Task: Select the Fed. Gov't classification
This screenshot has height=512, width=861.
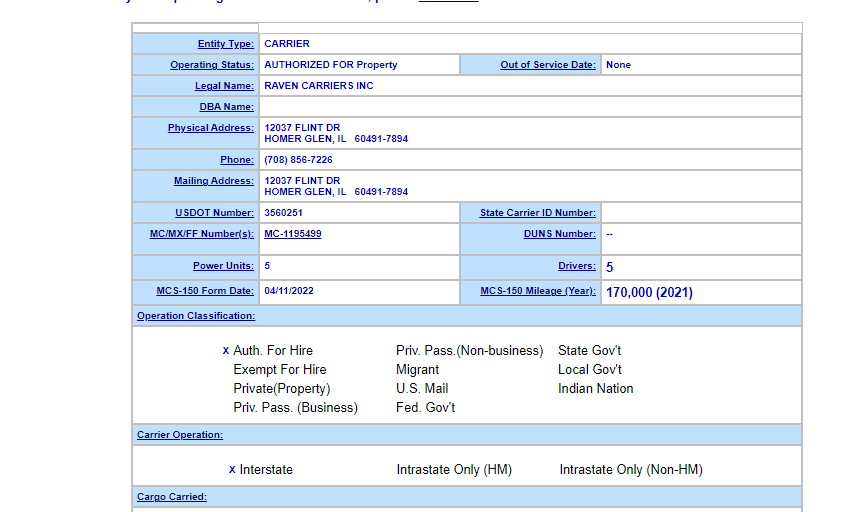Action: pos(426,408)
